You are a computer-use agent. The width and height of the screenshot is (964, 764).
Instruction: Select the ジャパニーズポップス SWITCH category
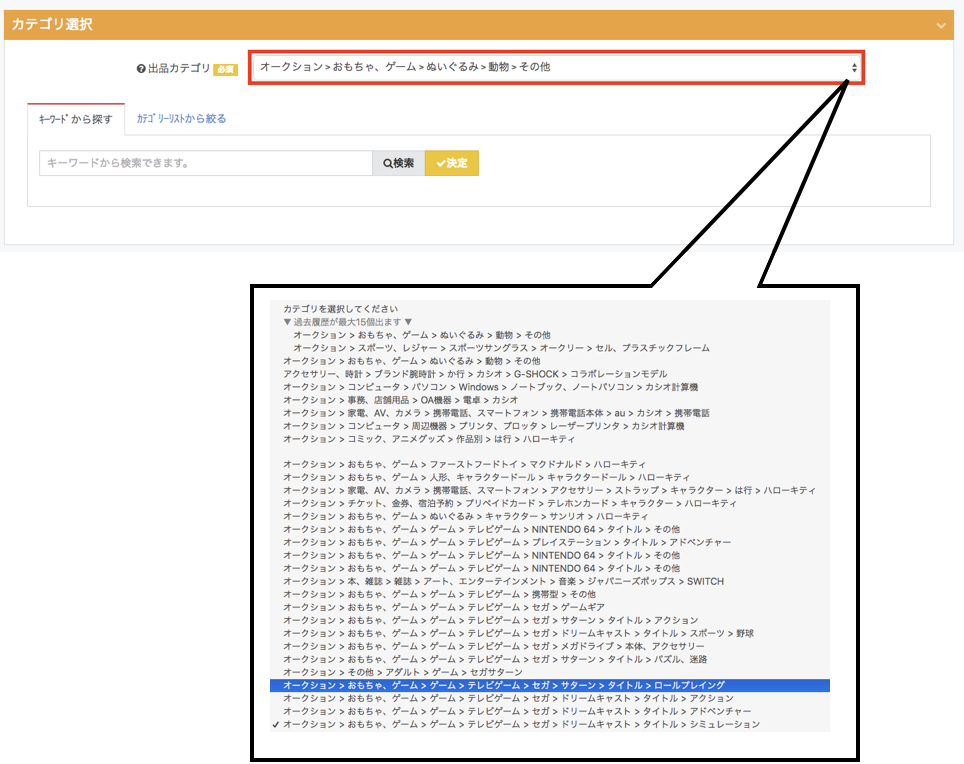point(503,581)
